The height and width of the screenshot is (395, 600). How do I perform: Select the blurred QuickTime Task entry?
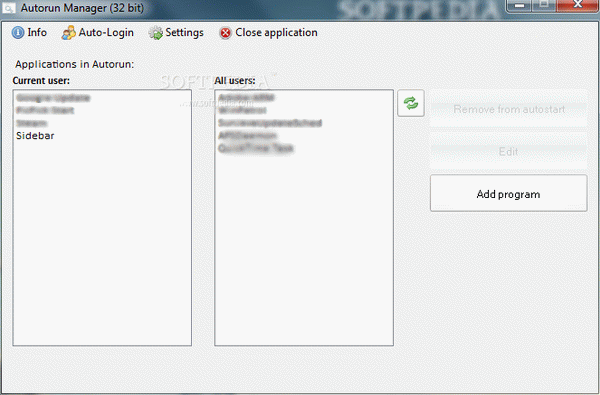[256, 148]
